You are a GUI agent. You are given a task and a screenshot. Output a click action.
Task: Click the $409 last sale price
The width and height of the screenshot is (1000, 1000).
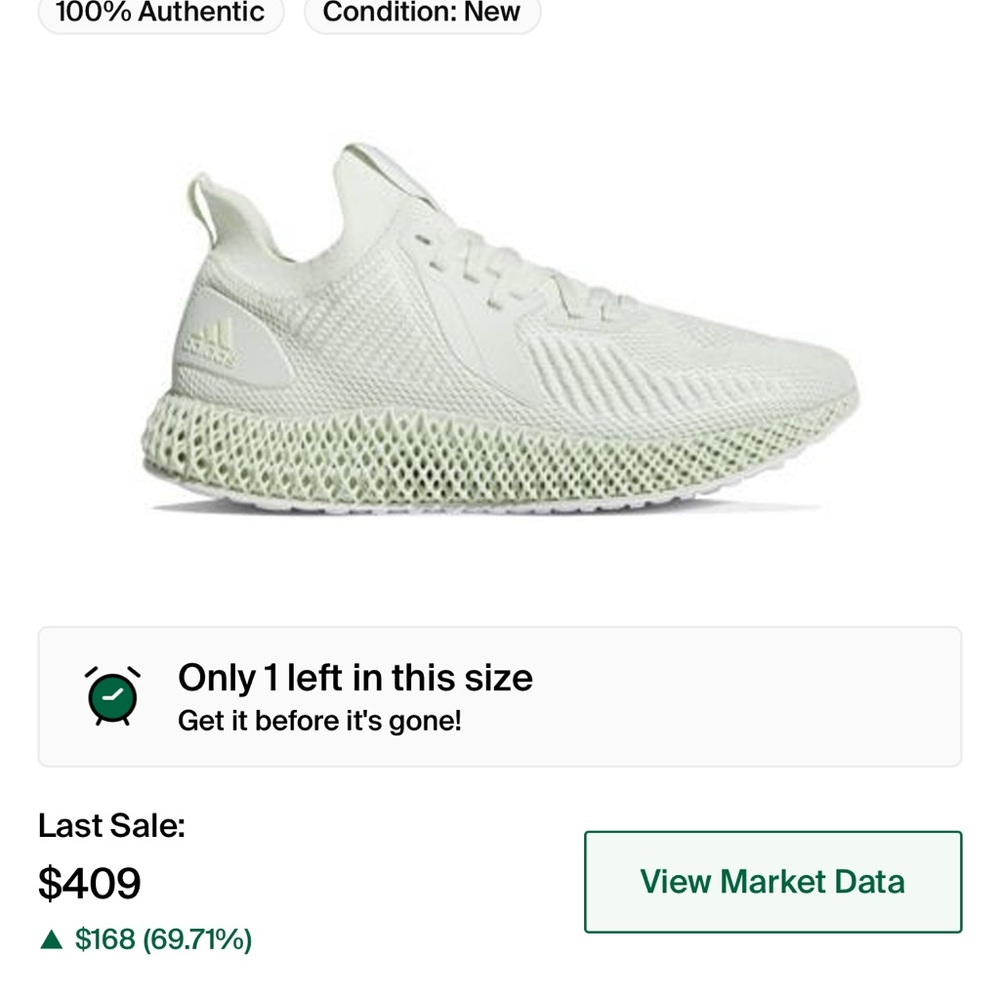tap(89, 883)
